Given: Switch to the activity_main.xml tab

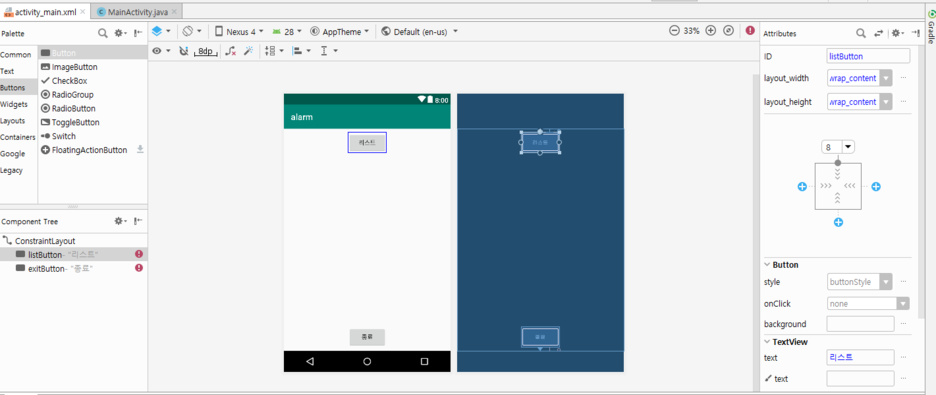Looking at the screenshot, I should [x=45, y=12].
